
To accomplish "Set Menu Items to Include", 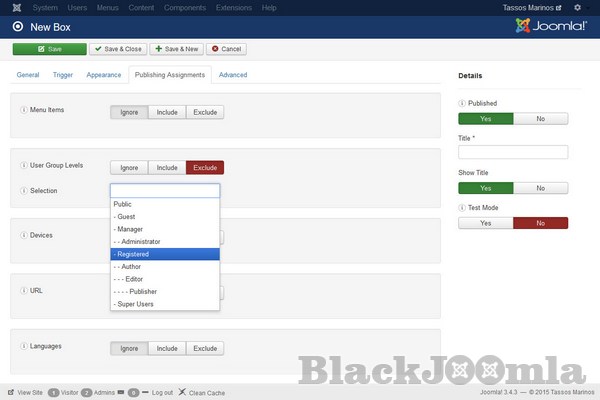I will tap(167, 112).
